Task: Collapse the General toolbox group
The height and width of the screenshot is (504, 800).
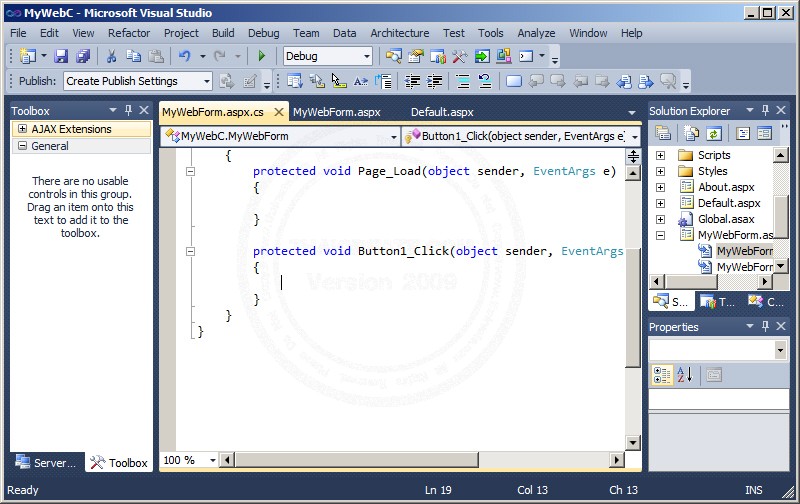Action: click(22, 145)
